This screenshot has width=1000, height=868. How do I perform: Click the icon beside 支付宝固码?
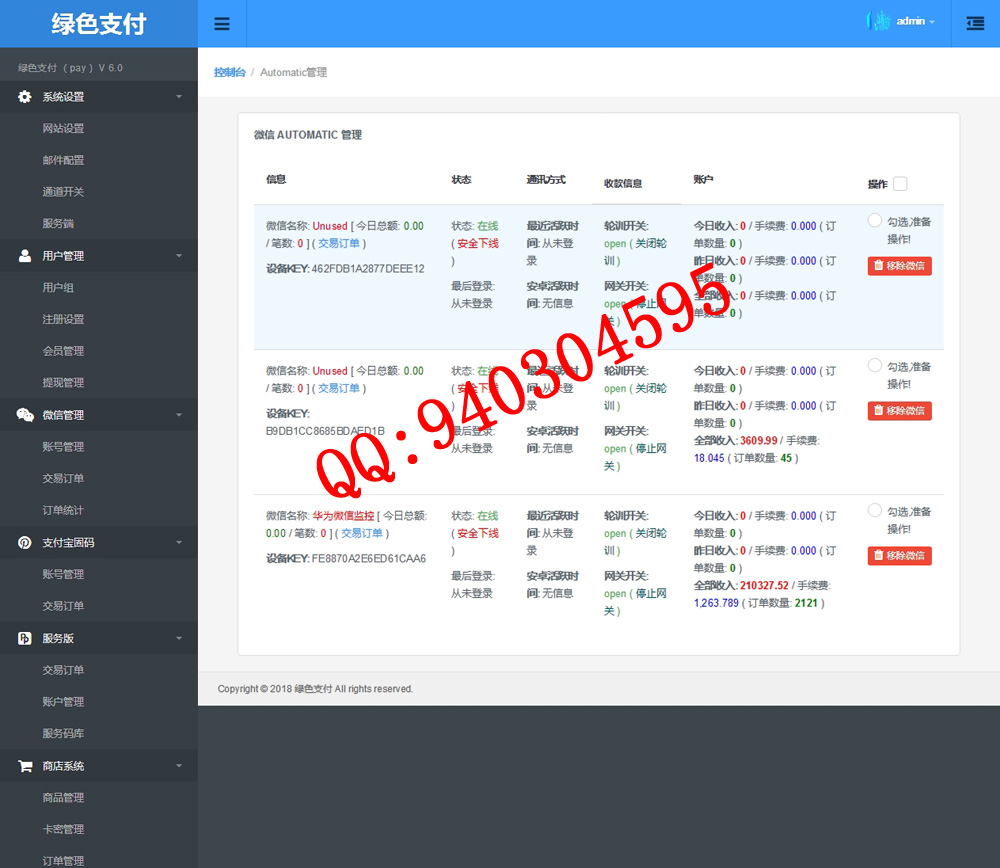click(25, 543)
